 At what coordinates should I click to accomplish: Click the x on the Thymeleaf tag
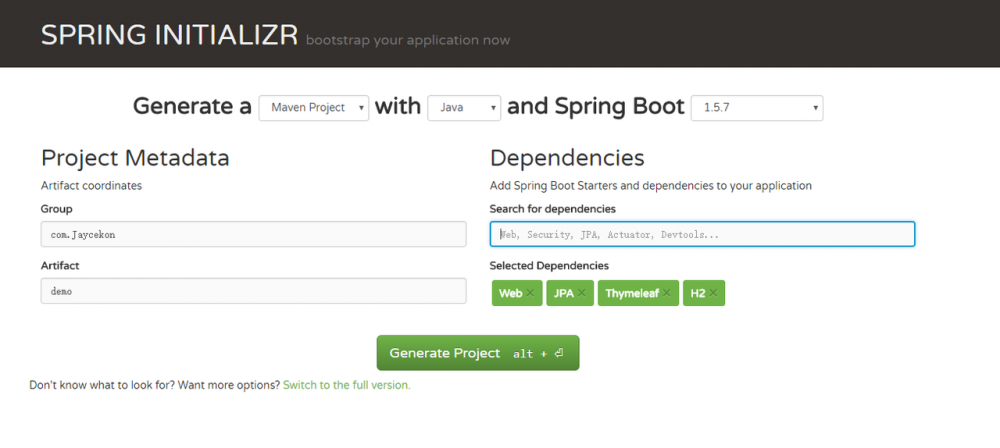(x=667, y=293)
